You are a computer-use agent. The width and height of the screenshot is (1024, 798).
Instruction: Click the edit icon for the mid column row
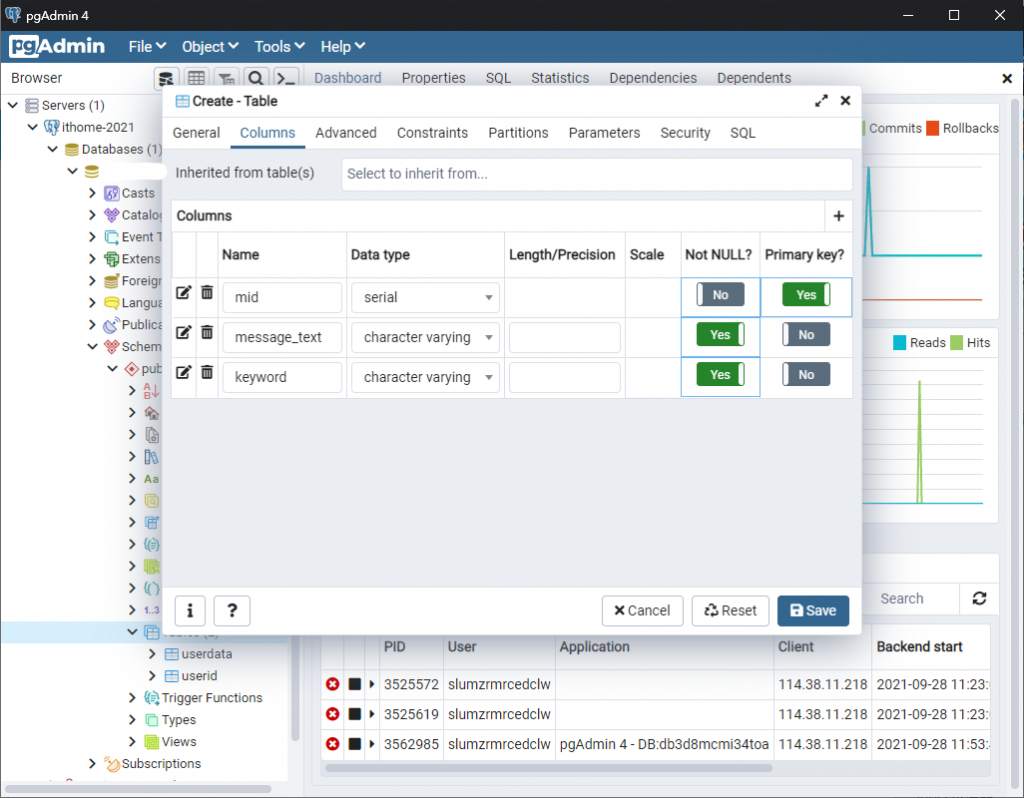[184, 293]
